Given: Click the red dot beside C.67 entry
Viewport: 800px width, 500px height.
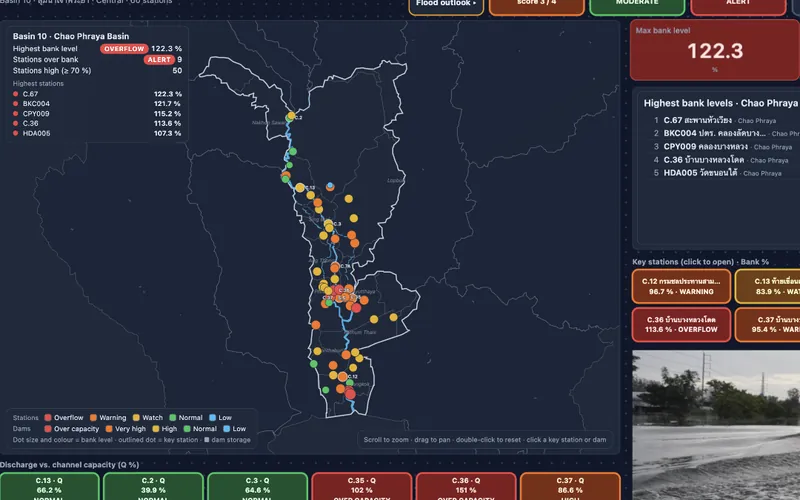Looking at the screenshot, I should pyautogui.click(x=16, y=94).
